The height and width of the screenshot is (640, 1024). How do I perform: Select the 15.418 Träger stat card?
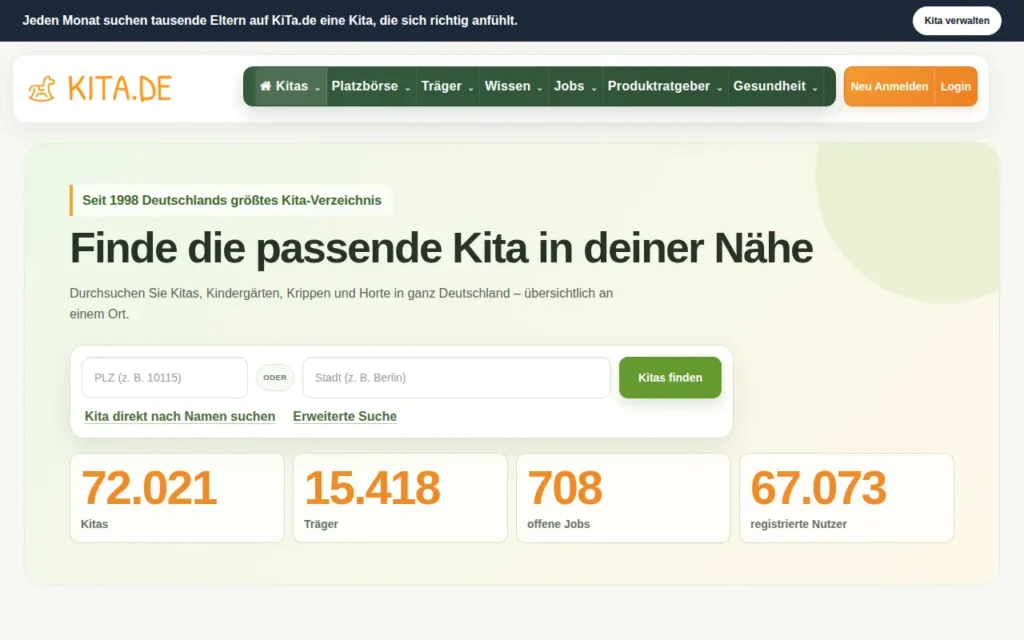pos(400,498)
